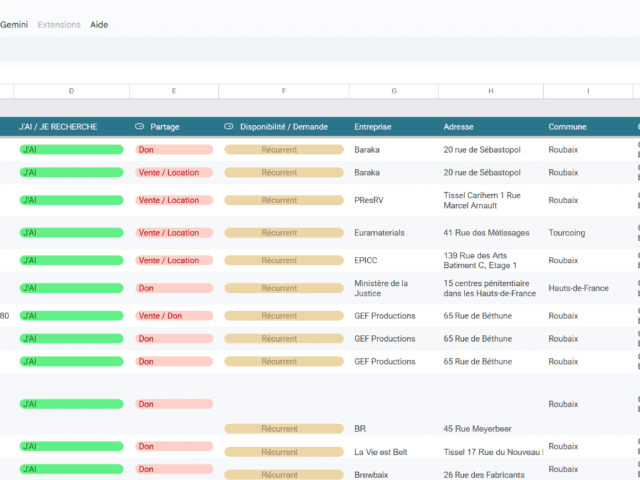
Task: Open J'AI dropdown in Ministère de la Justice row
Action: pos(71,288)
